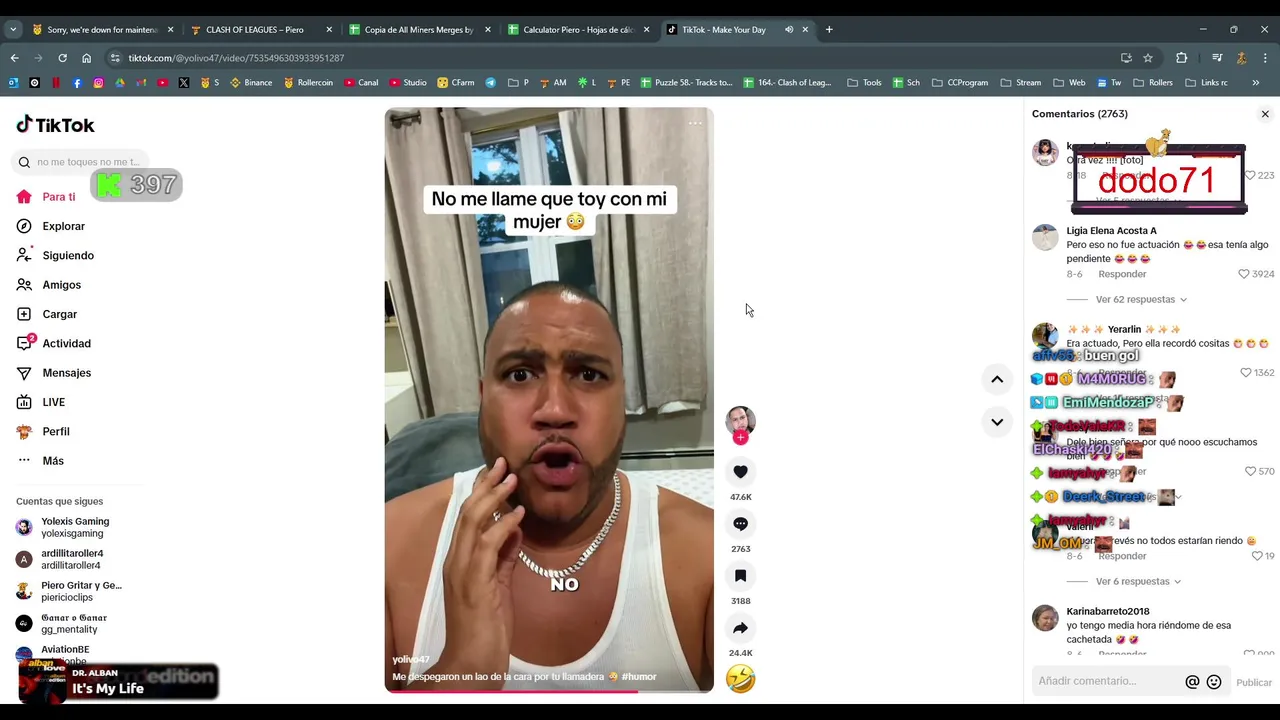Click the #humor hashtag in caption
Screen dimensions: 1280x720
tap(639, 677)
